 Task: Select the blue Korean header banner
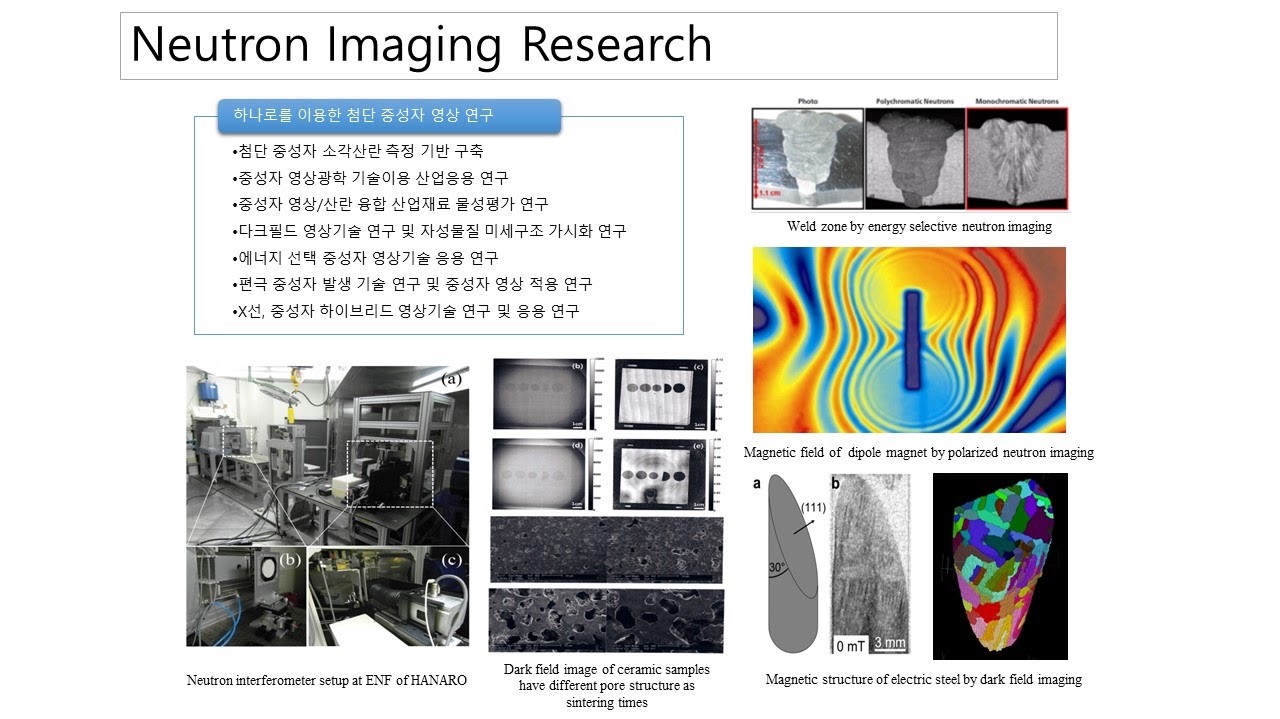click(x=390, y=116)
